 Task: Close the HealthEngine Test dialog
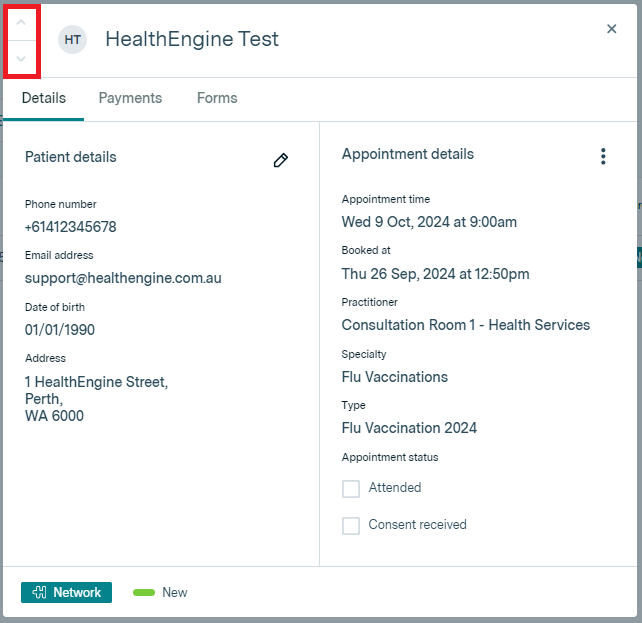tap(612, 29)
